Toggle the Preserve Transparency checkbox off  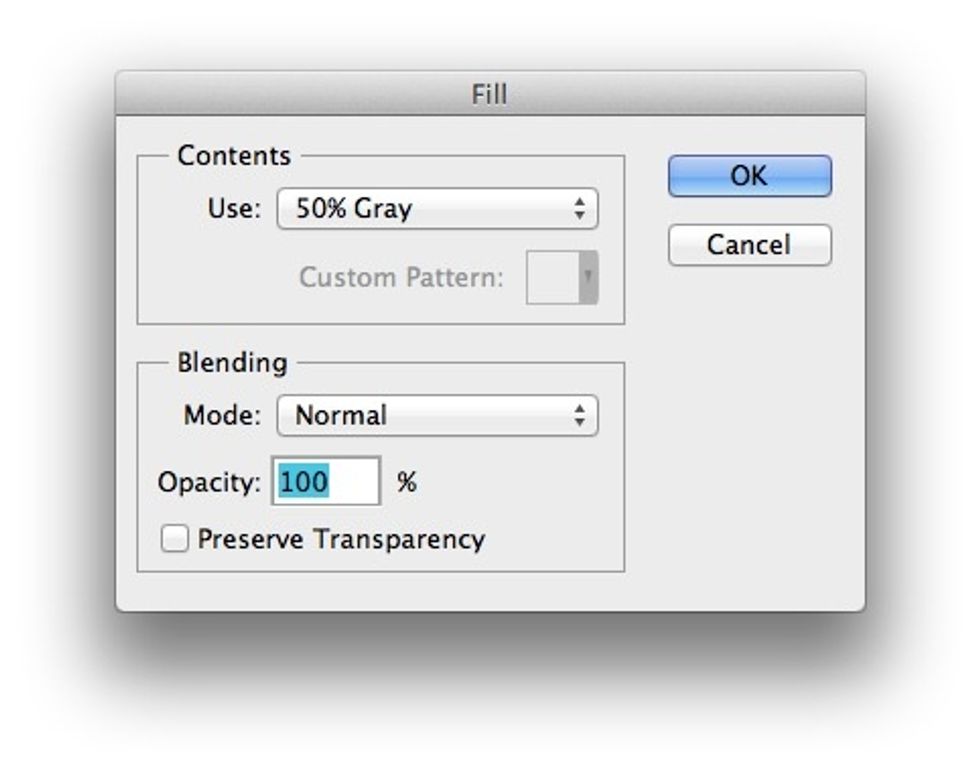tap(174, 539)
